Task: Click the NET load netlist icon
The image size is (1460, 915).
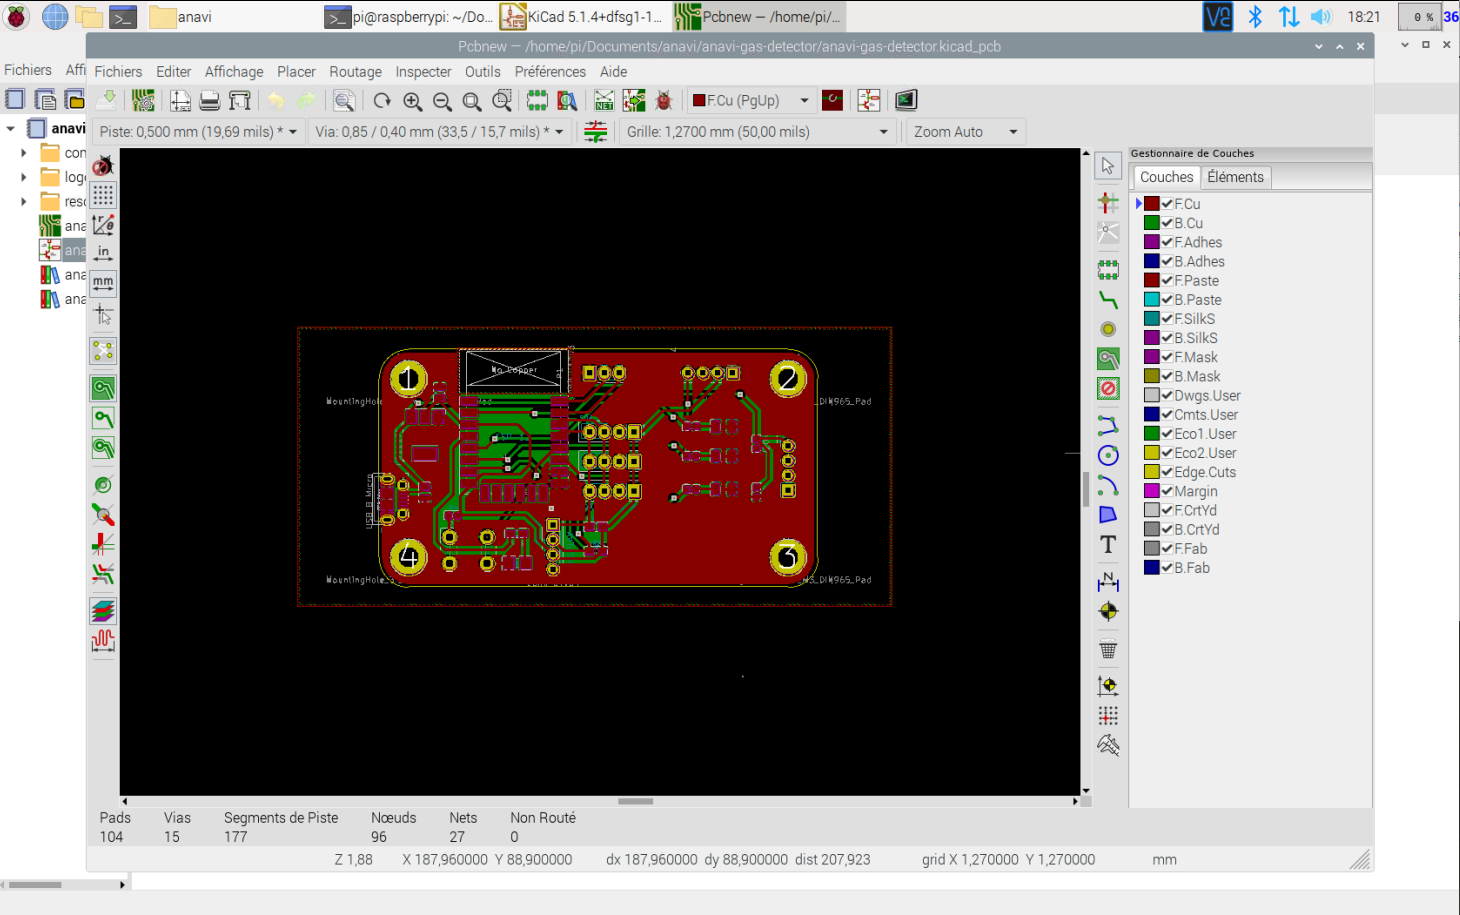Action: [604, 100]
